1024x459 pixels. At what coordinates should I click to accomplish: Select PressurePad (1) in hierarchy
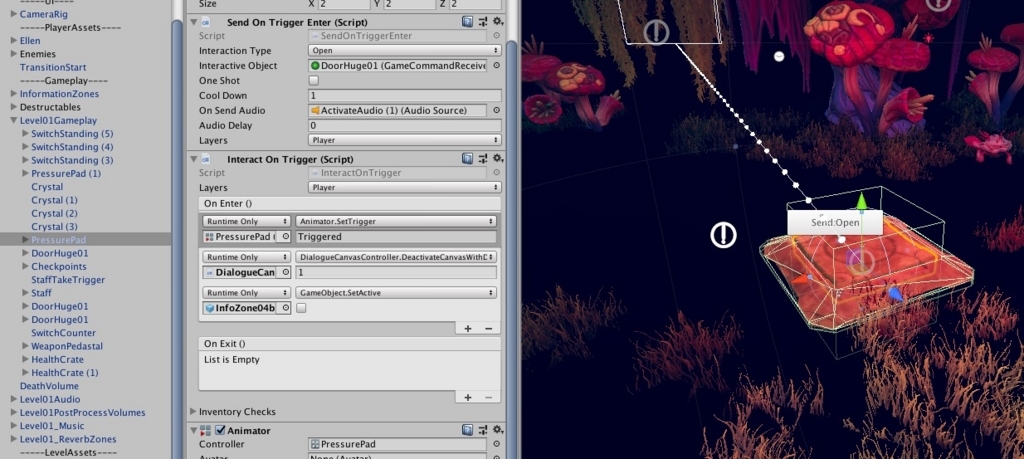point(66,173)
